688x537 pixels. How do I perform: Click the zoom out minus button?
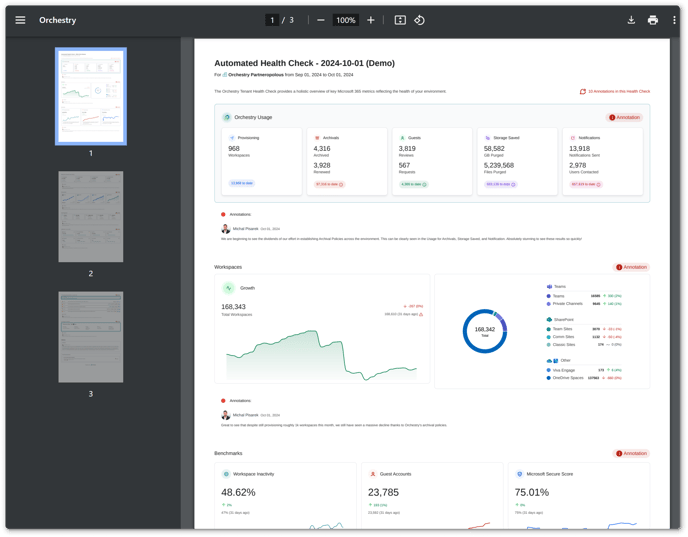tap(321, 20)
